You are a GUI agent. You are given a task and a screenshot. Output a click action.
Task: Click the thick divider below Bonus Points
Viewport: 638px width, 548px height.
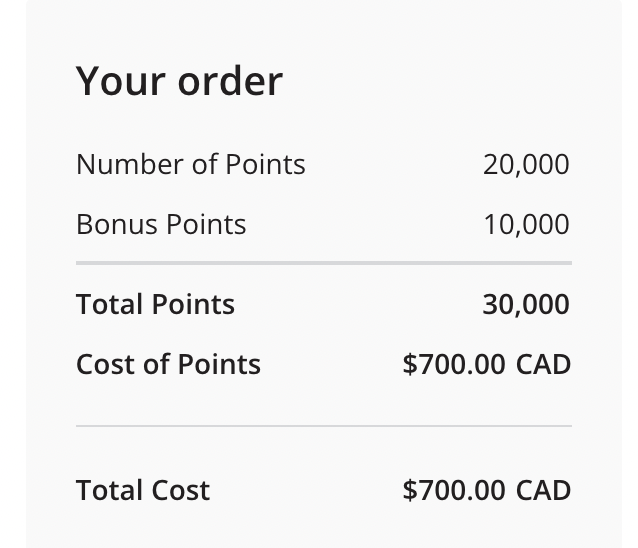point(324,263)
